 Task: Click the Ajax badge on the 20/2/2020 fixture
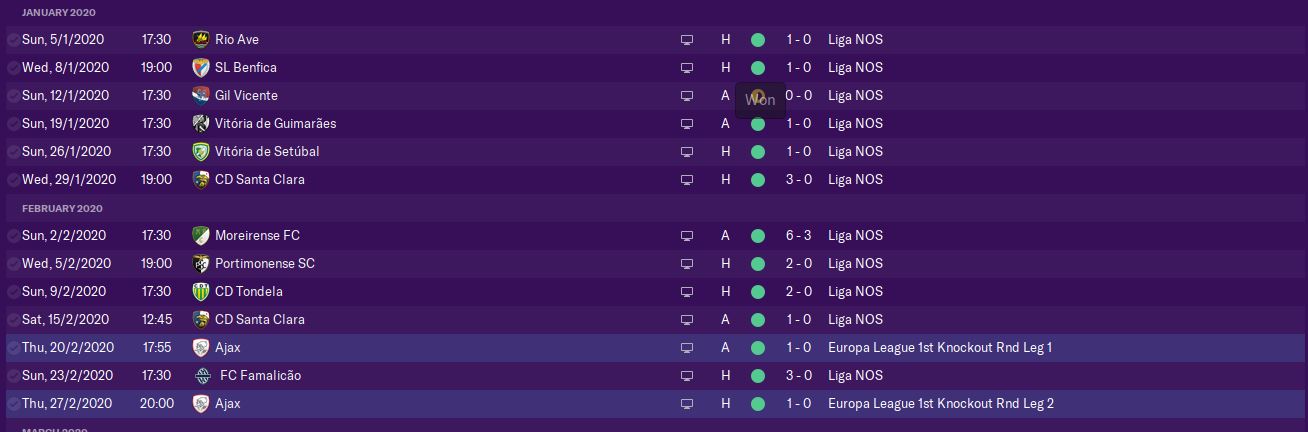201,348
